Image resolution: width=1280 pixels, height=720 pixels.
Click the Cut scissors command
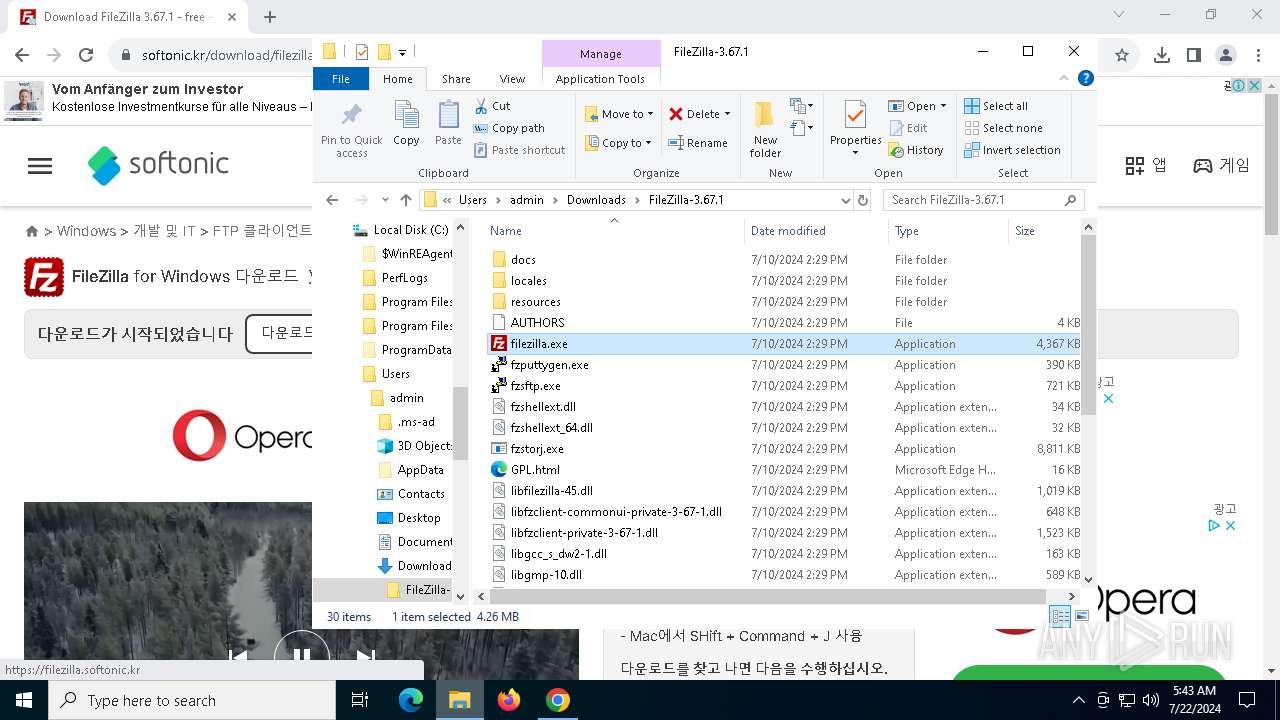[492, 106]
